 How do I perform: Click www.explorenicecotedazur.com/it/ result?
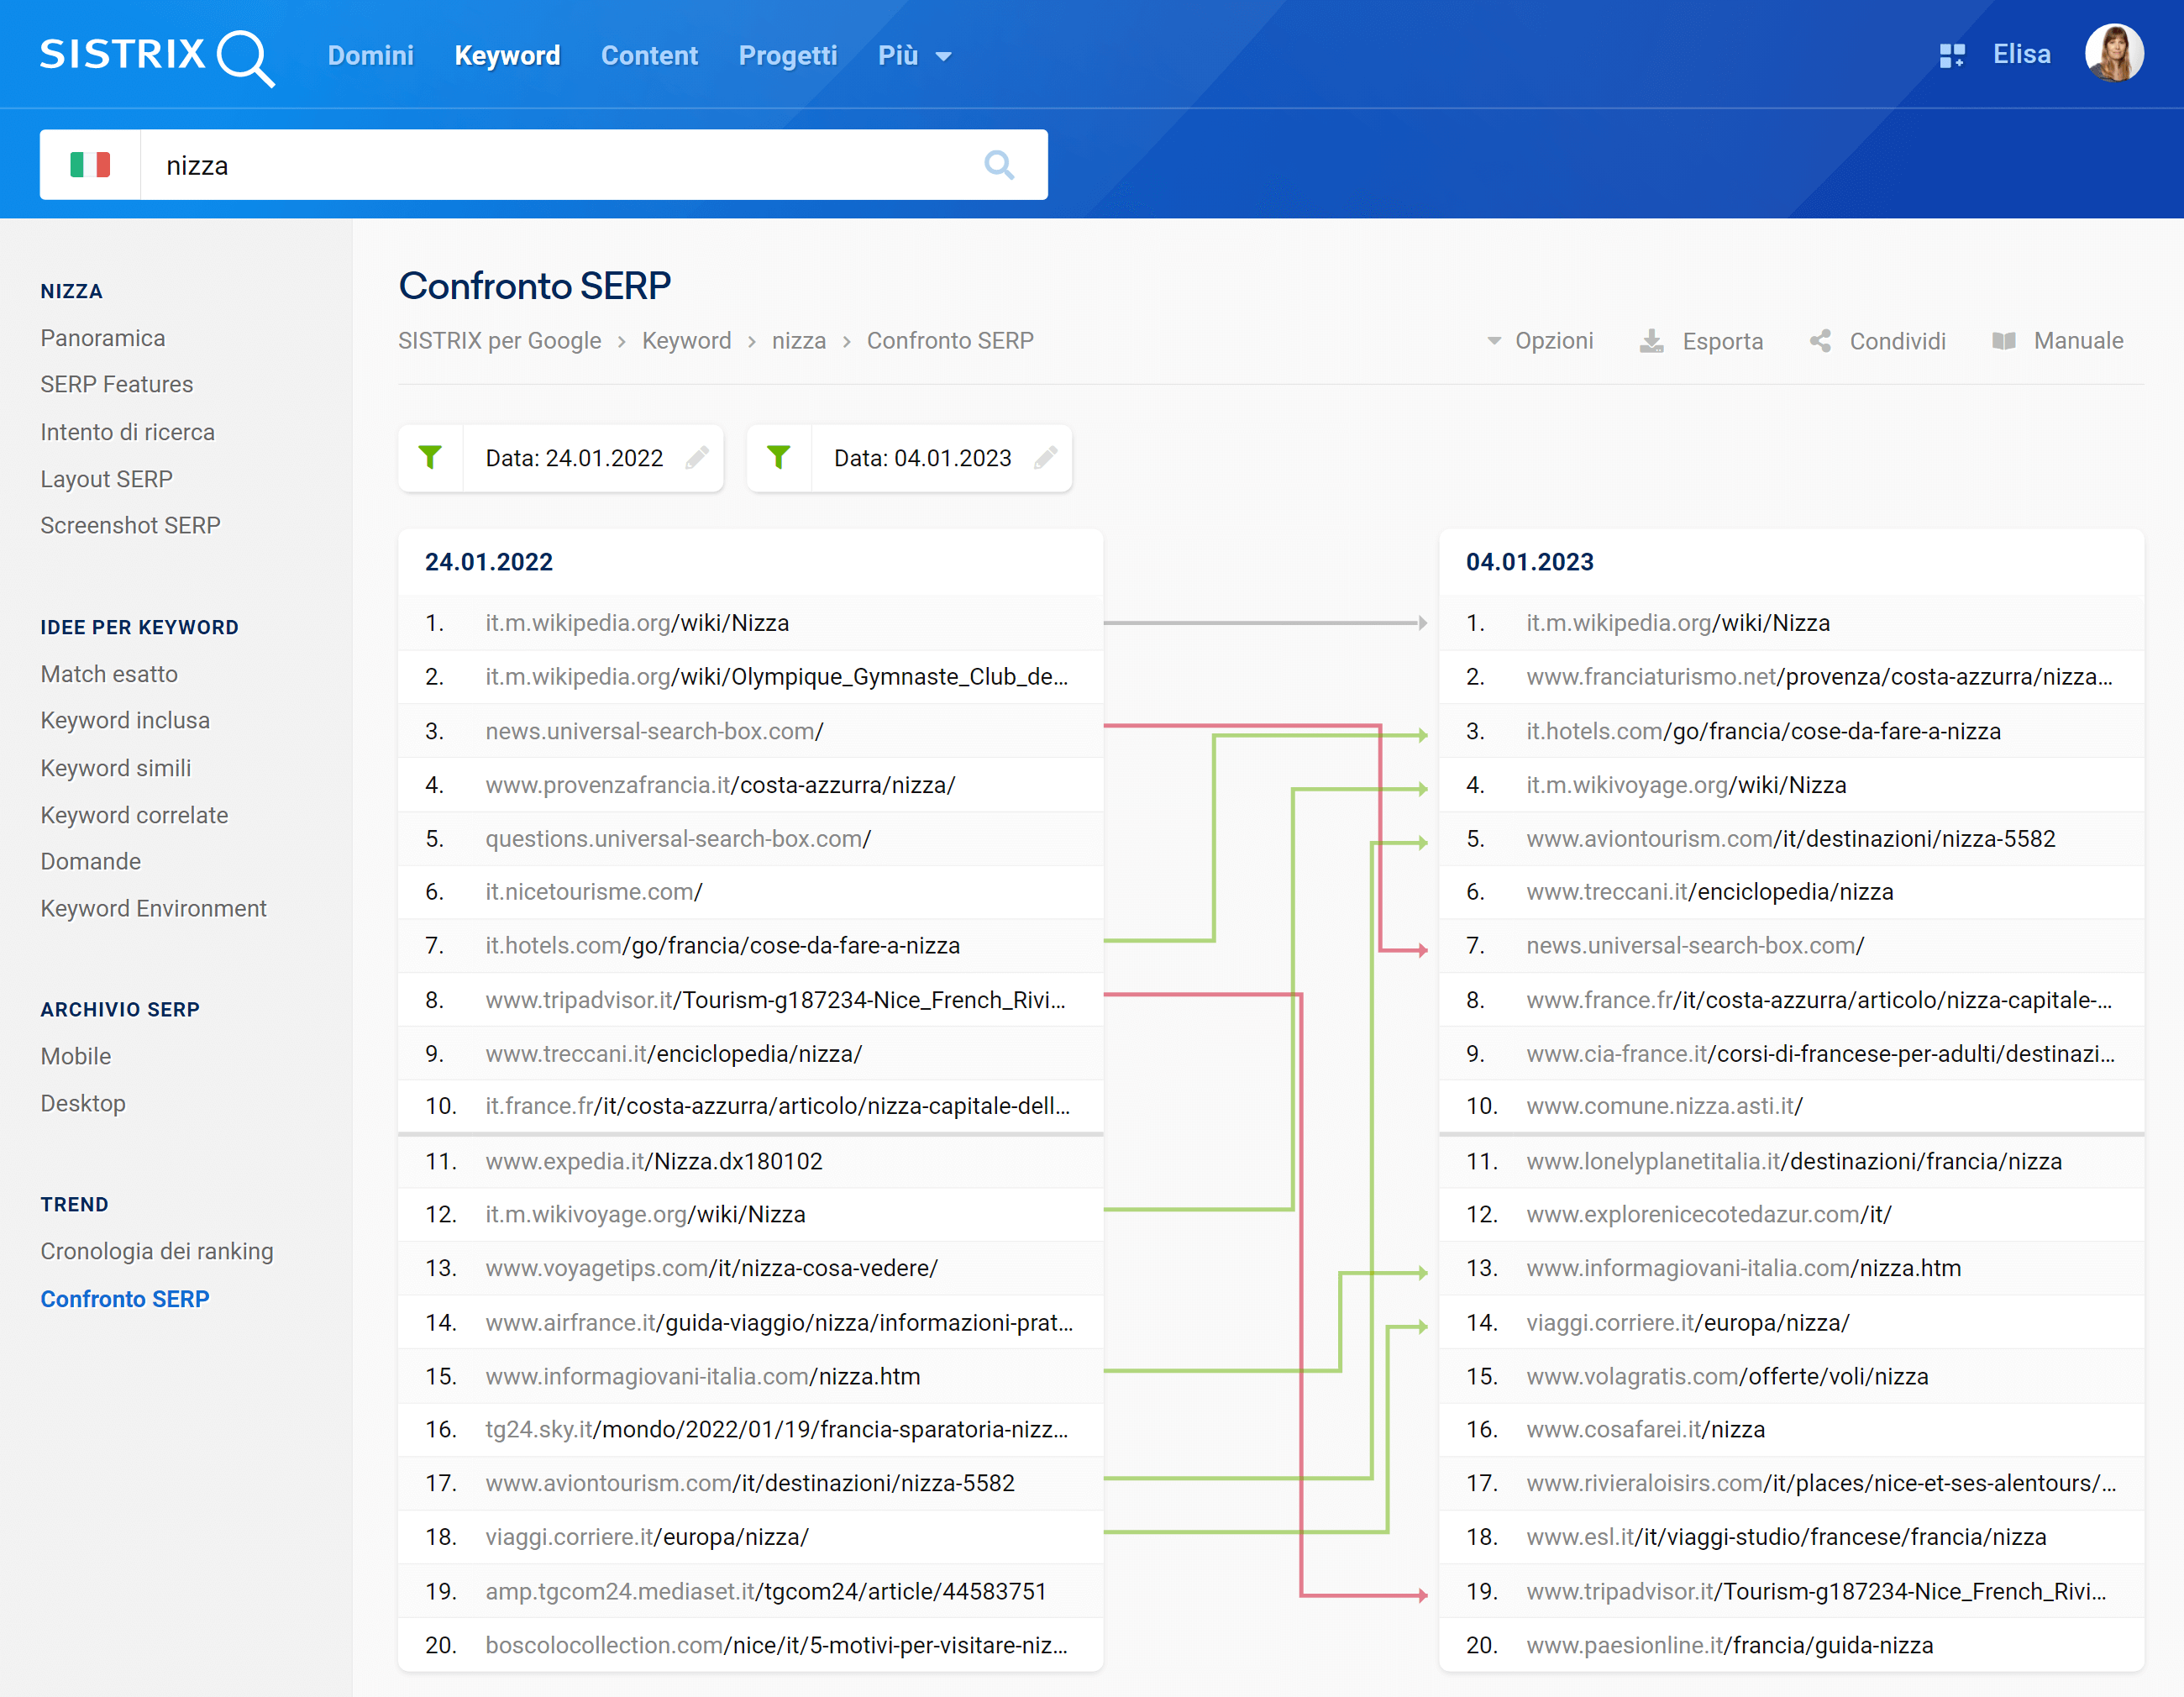click(x=1709, y=1215)
